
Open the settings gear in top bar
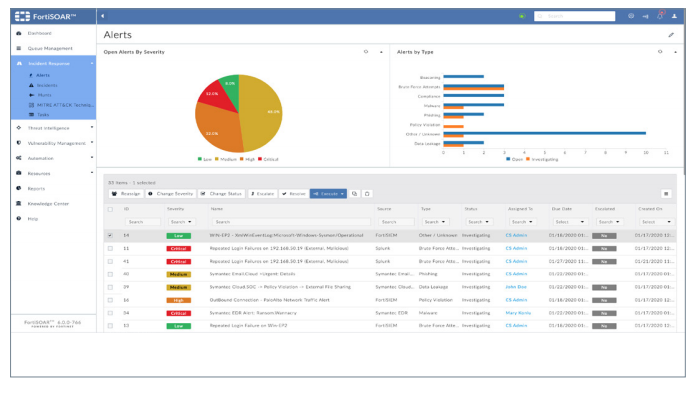[x=631, y=16]
